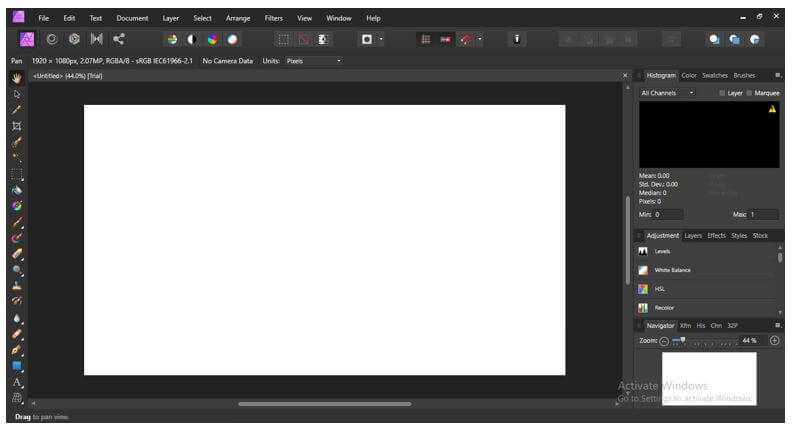Switch to the Effects tab
Screen dimensions: 804x433
tap(716, 236)
